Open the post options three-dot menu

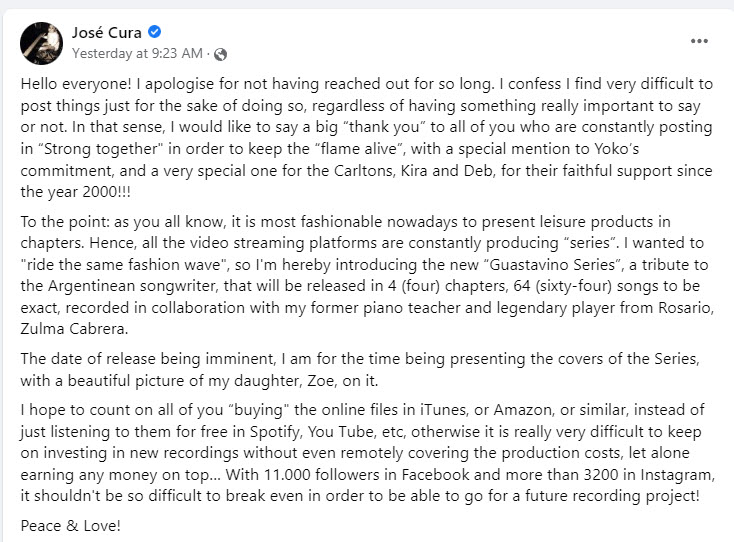click(699, 41)
